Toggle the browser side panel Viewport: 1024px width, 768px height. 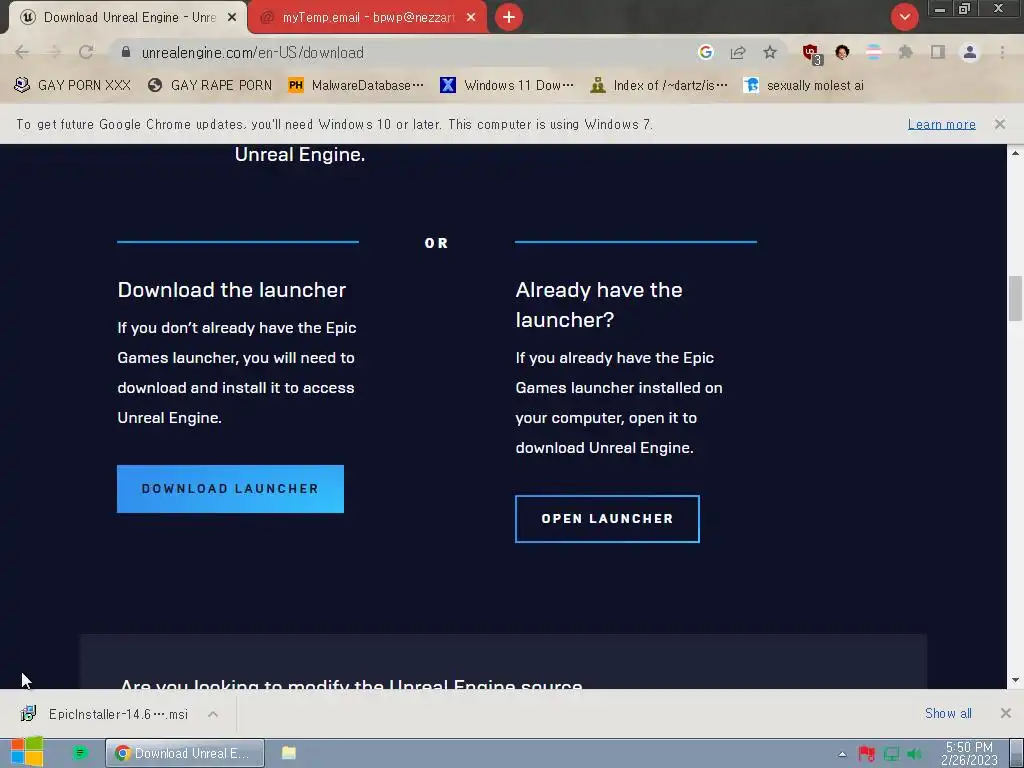pyautogui.click(x=938, y=52)
